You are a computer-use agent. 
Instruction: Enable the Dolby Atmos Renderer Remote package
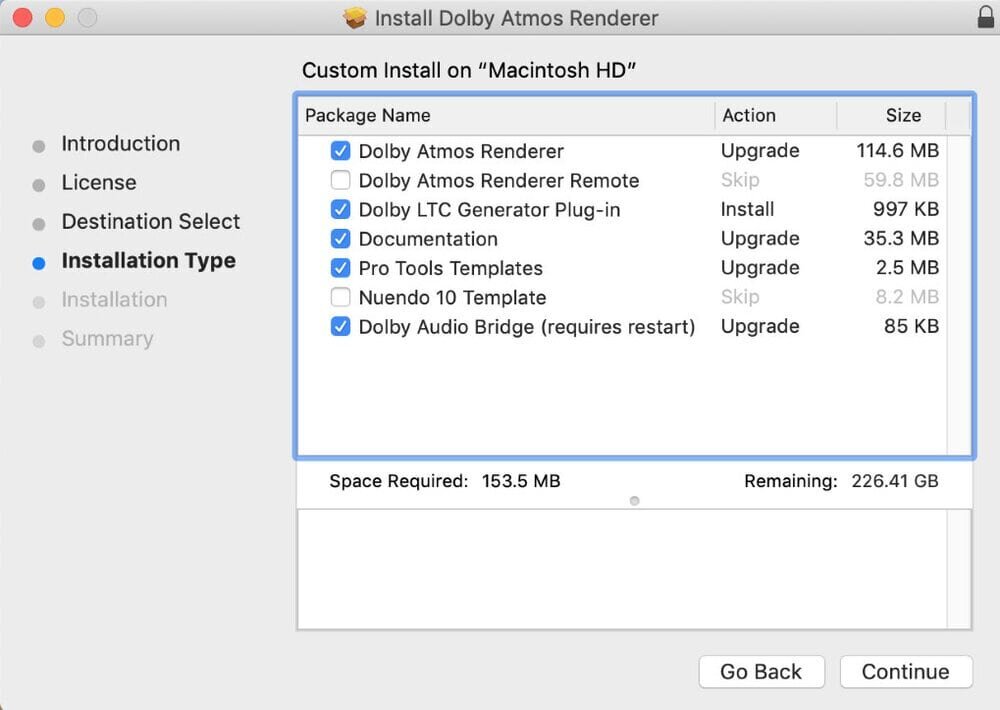[340, 180]
